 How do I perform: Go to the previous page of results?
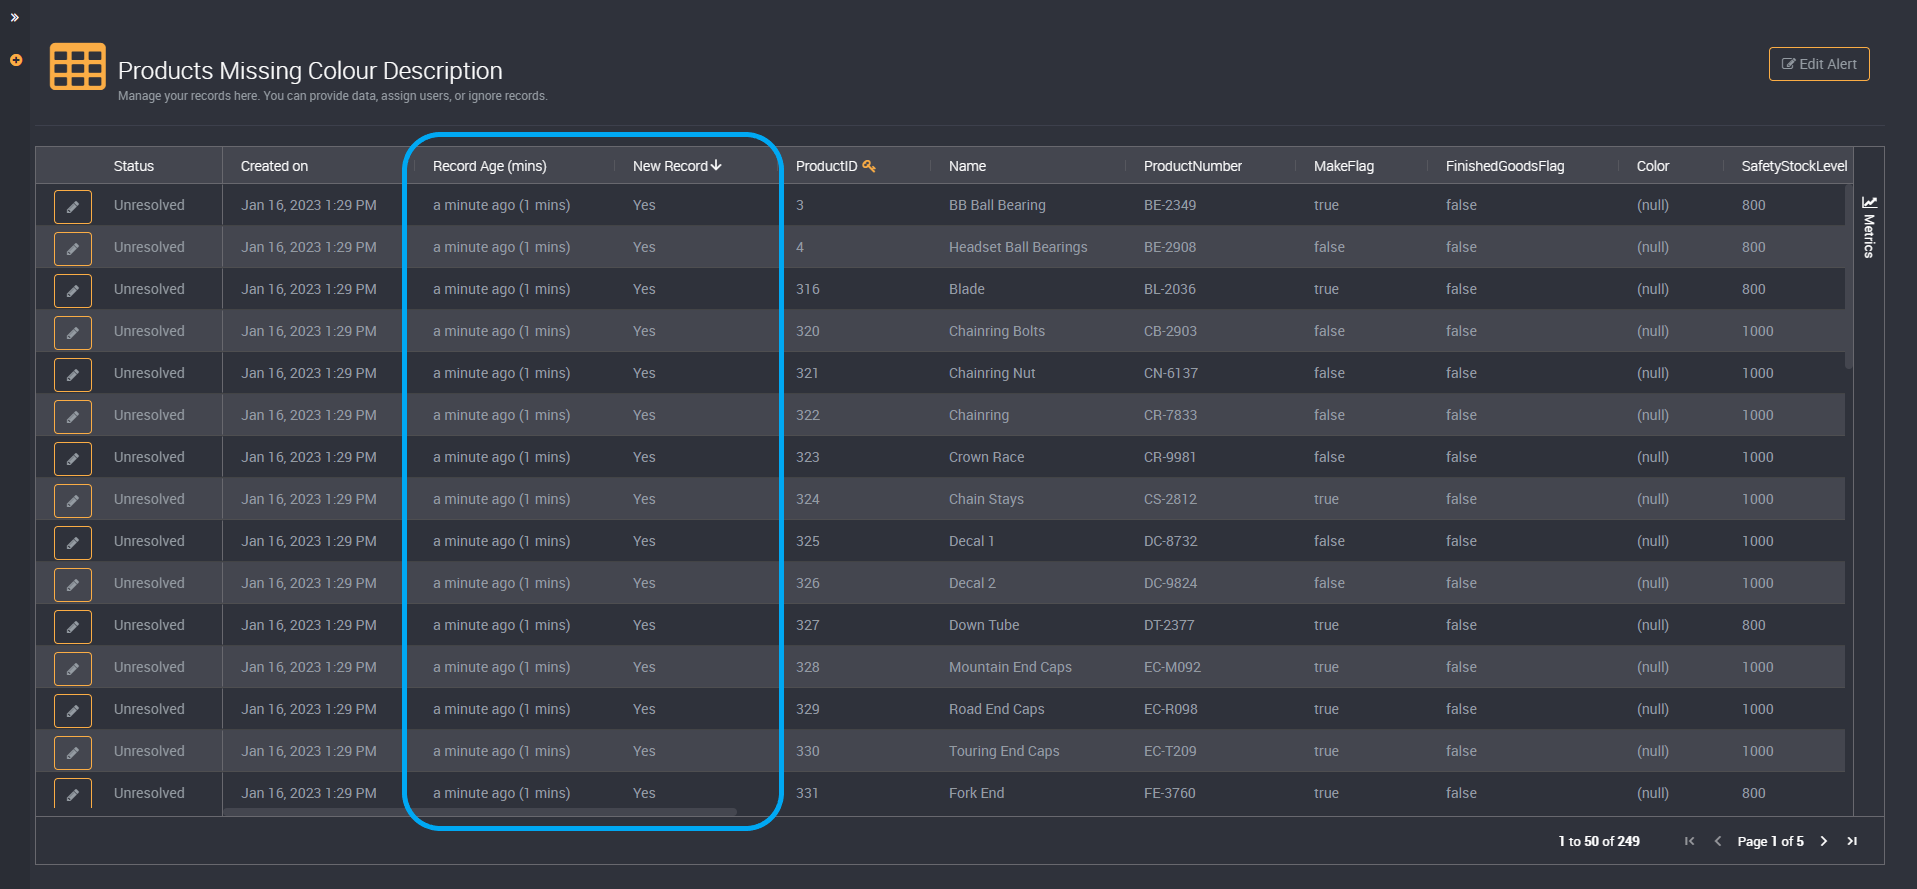tap(1718, 841)
